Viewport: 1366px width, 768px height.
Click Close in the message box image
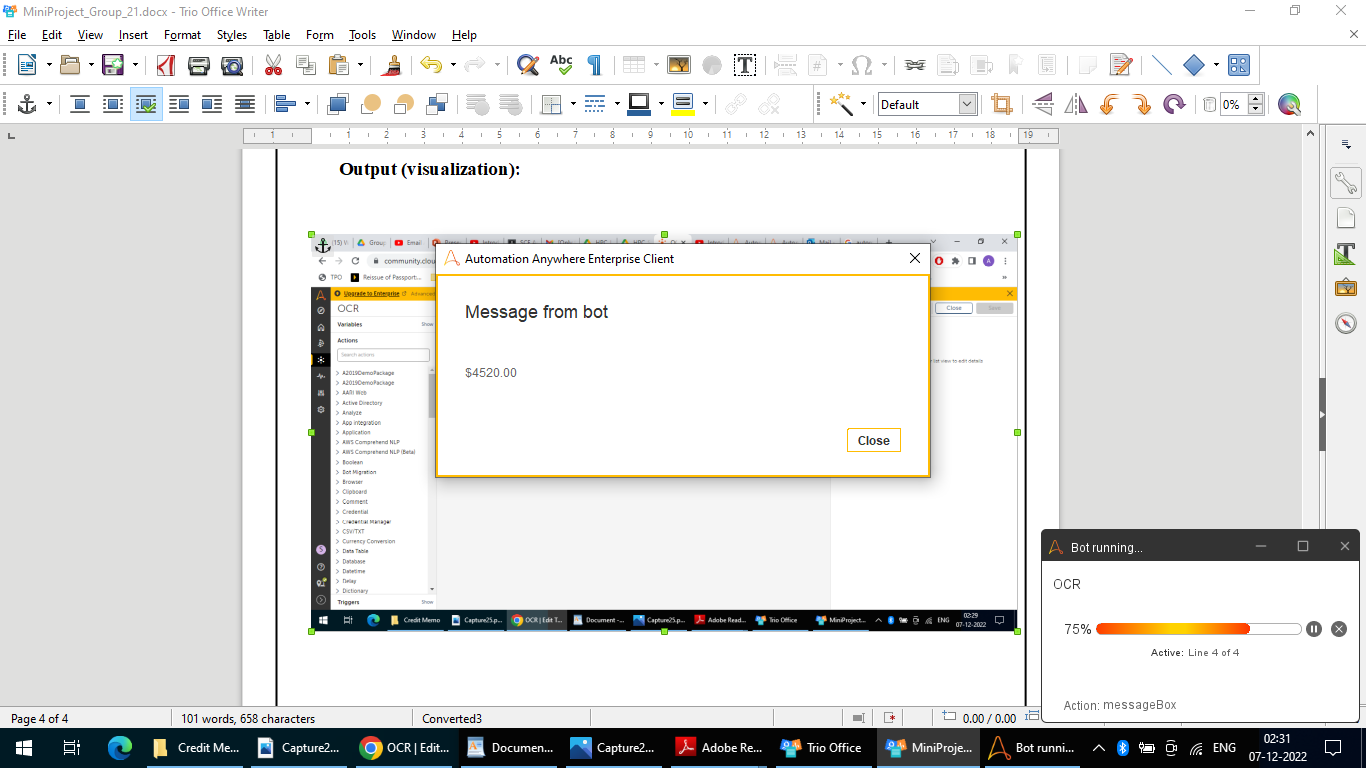tap(873, 440)
